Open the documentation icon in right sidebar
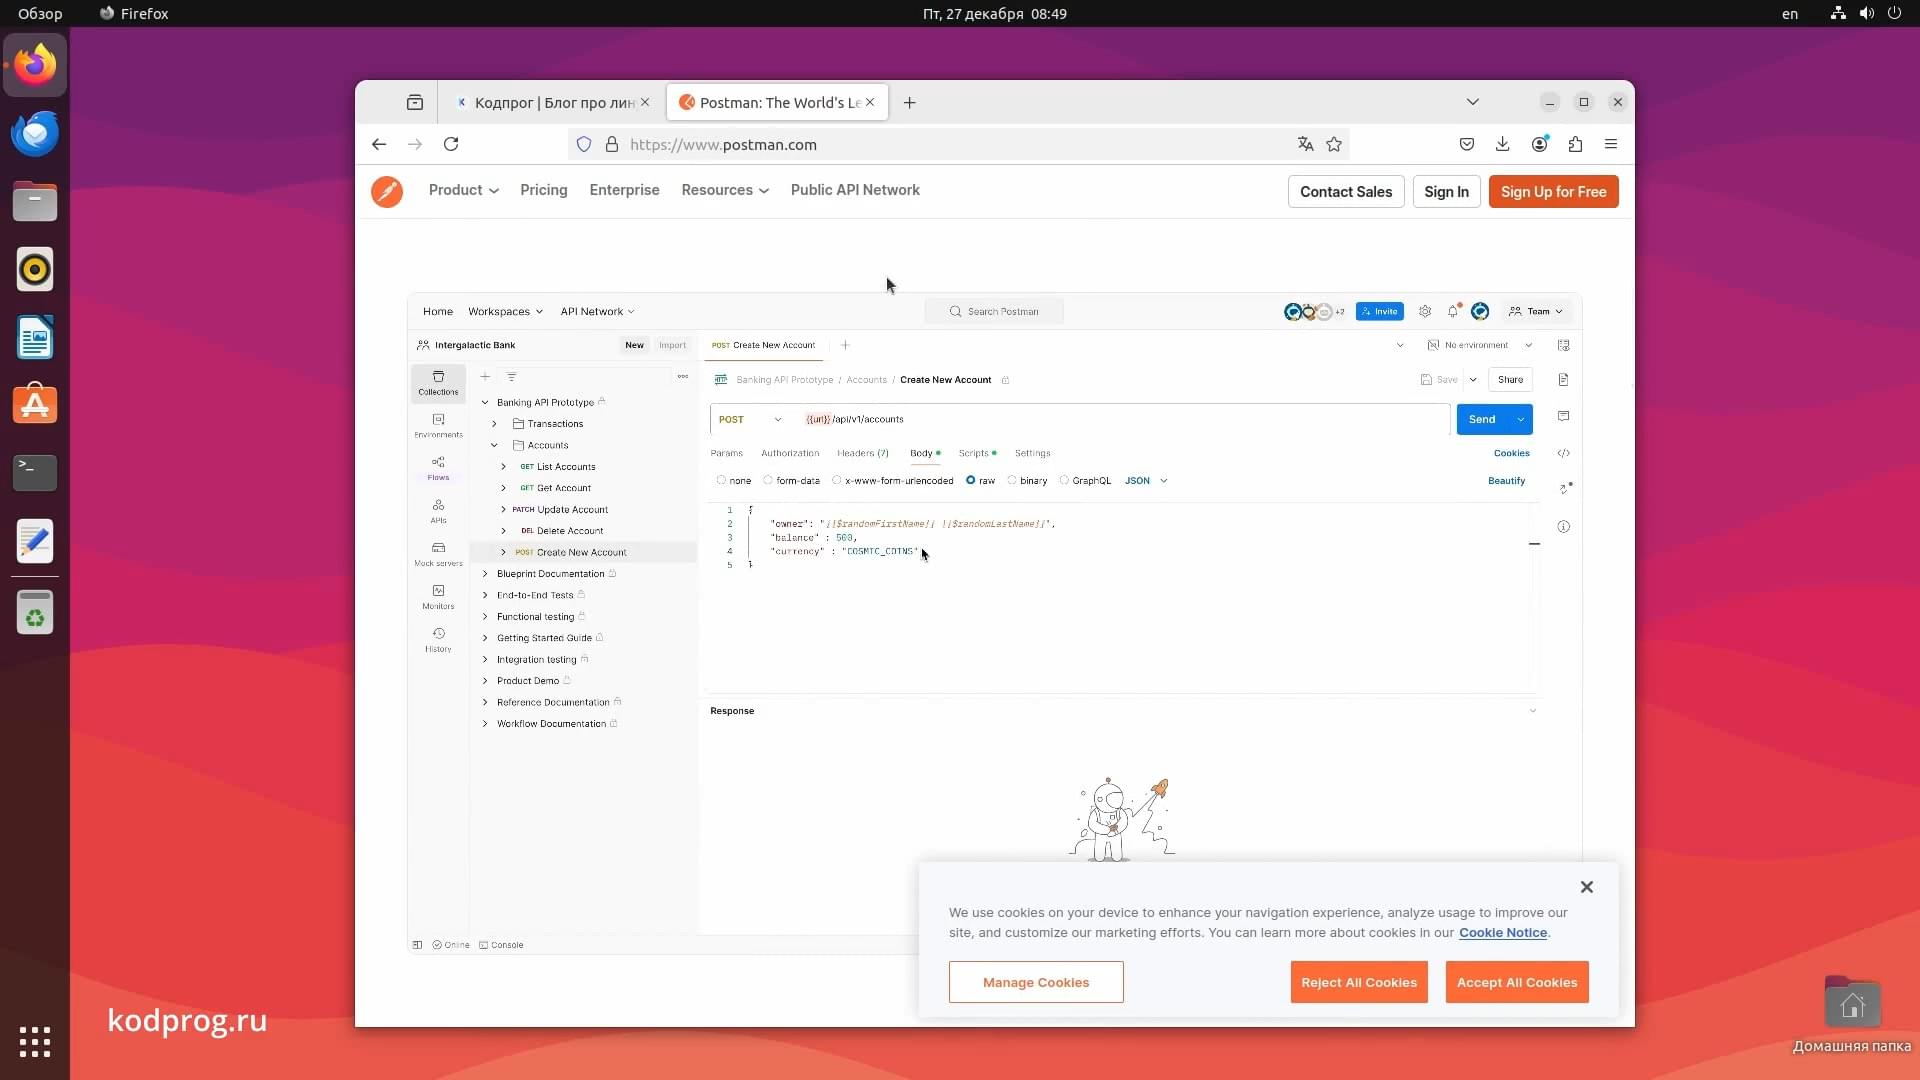 coord(1564,380)
